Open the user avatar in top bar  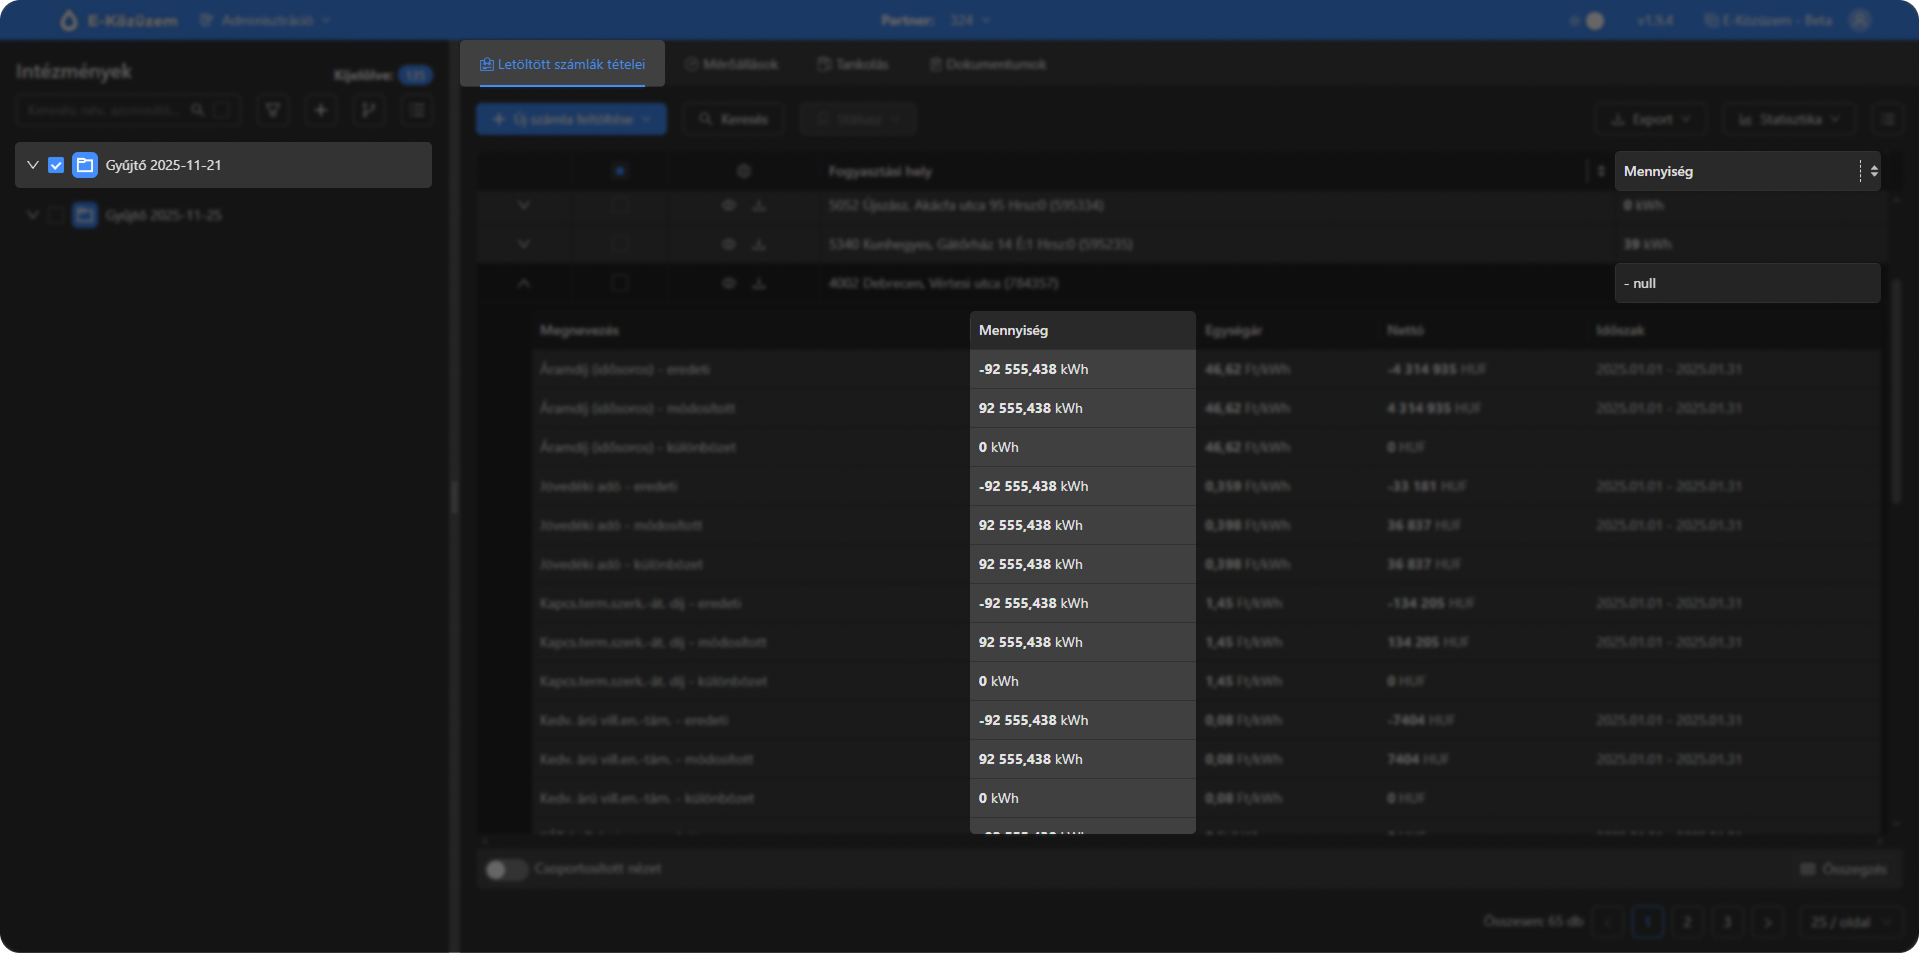tap(1860, 20)
